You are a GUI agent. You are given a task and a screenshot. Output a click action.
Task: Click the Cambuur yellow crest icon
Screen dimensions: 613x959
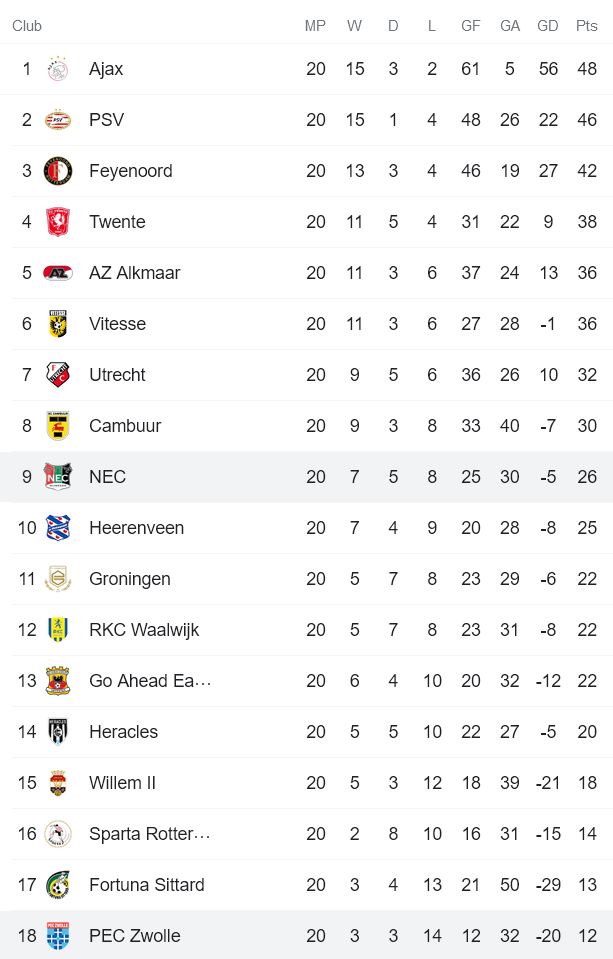coord(58,426)
